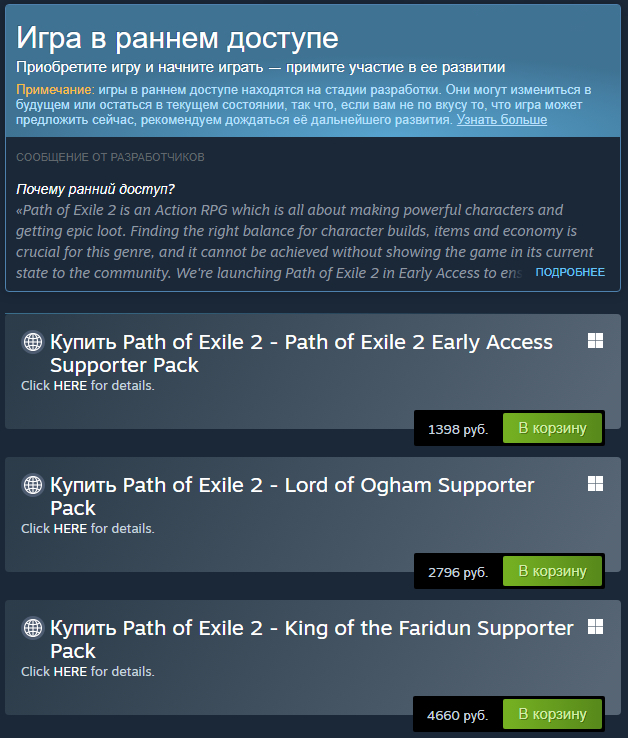This screenshot has height=738, width=628.
Task: Click the 1398 руб. price label
Action: point(458,430)
